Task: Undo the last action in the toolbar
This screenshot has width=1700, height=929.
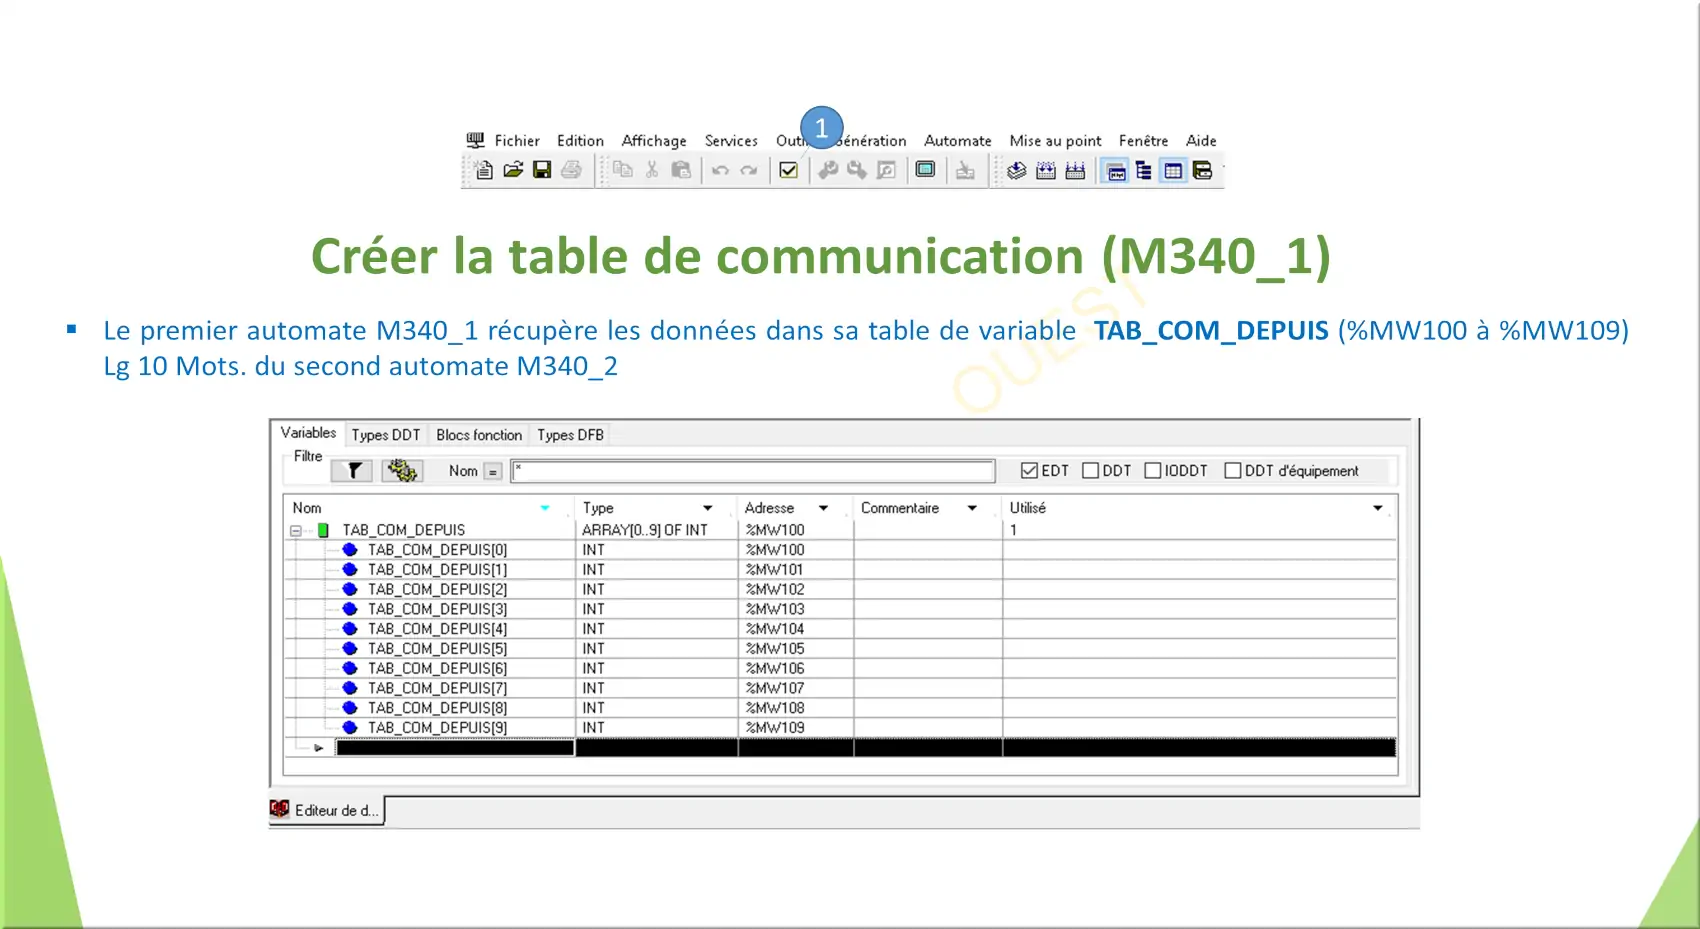Action: 720,171
